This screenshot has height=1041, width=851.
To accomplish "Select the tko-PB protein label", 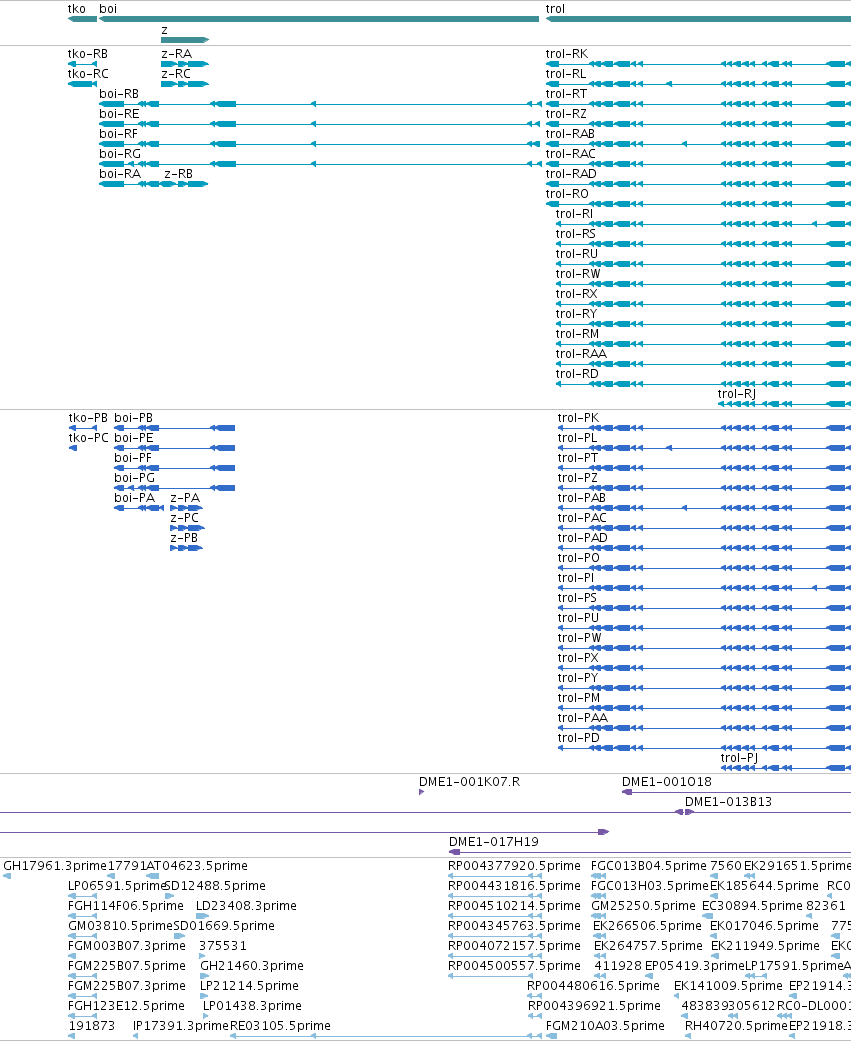I will pyautogui.click(x=88, y=418).
